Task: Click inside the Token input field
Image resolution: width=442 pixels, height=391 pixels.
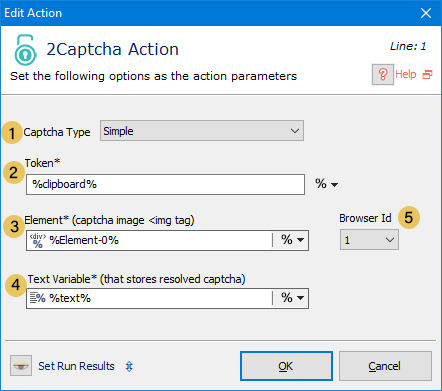Action: [x=165, y=184]
